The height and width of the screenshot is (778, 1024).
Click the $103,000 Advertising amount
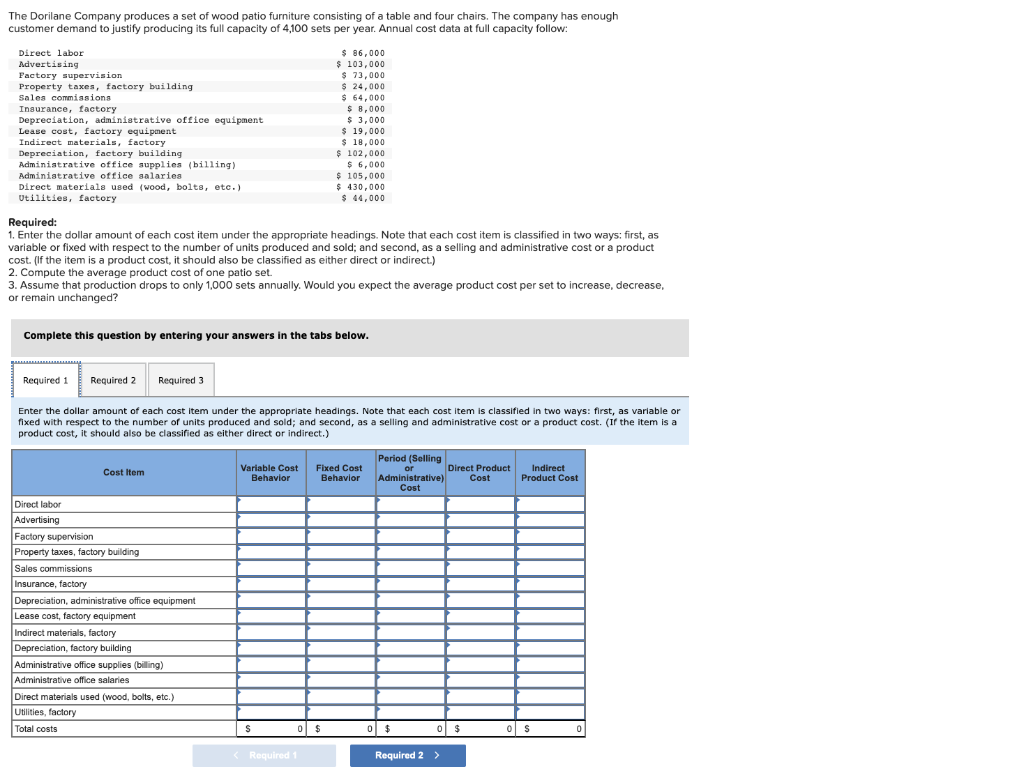click(x=361, y=64)
